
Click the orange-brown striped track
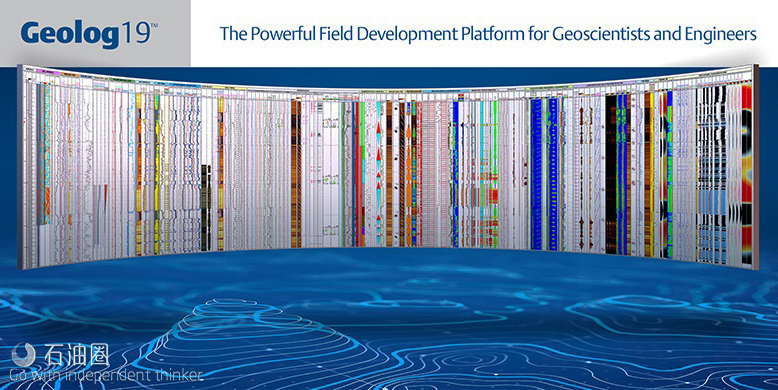[296, 174]
